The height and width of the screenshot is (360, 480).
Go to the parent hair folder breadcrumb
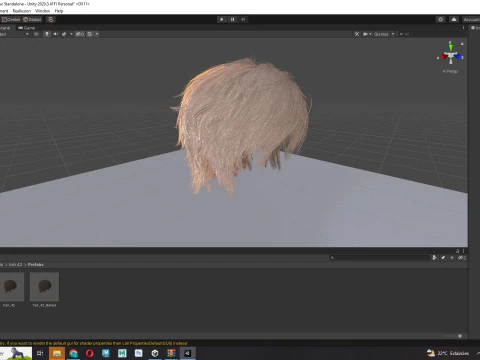(15, 265)
